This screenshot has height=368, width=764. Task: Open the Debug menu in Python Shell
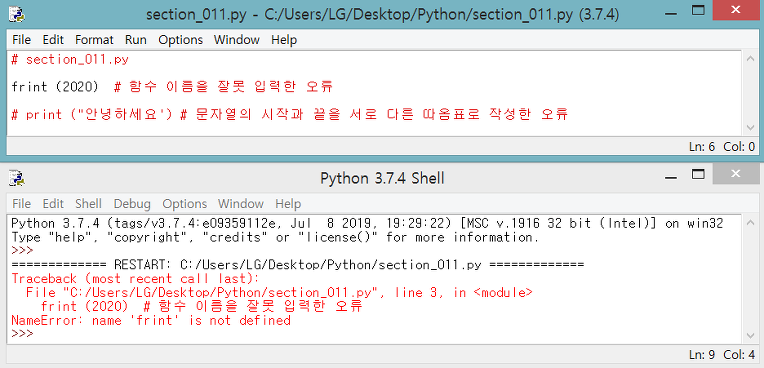tap(132, 203)
